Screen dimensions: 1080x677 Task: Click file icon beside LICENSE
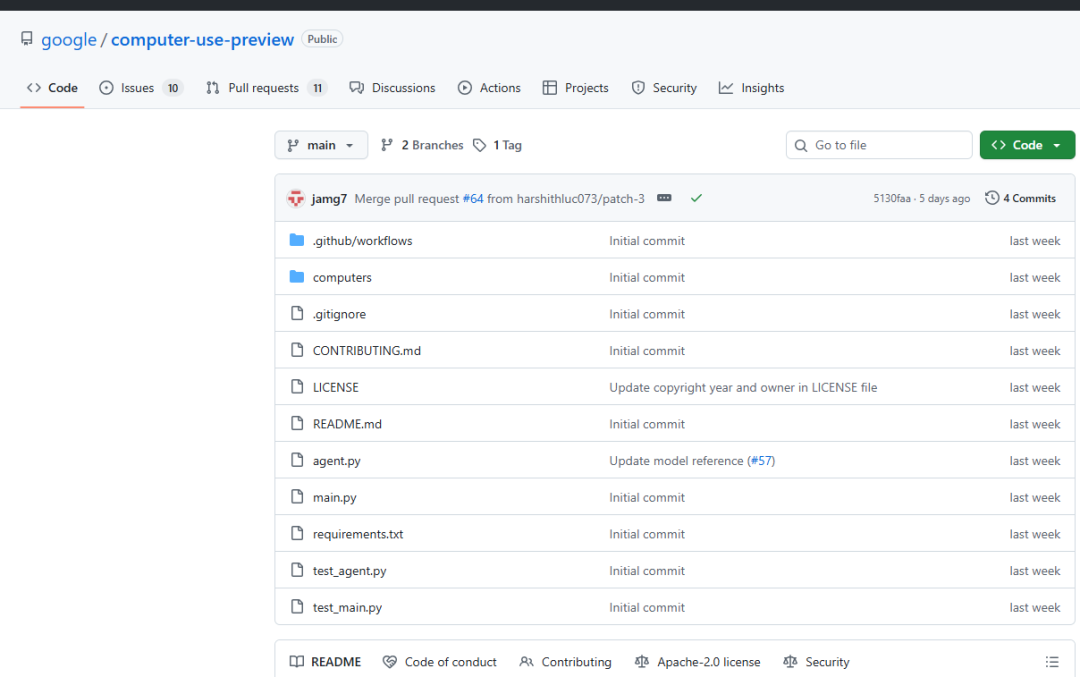coord(297,386)
